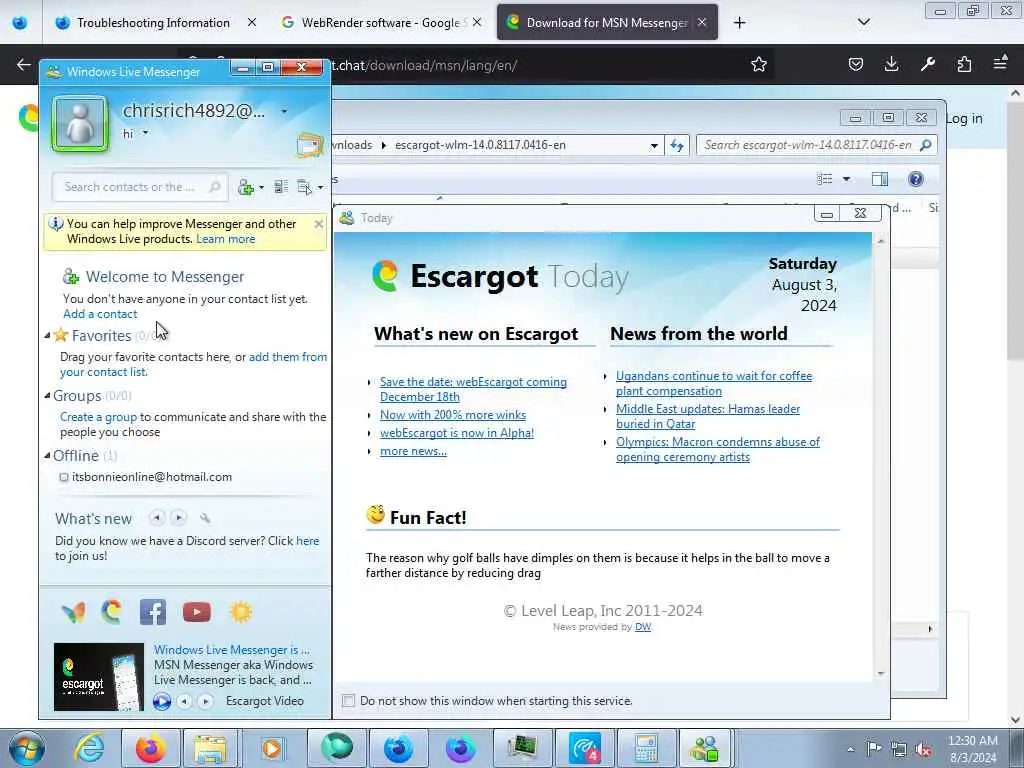Launch Internet Explorer from taskbar
This screenshot has height=768, width=1024.
point(89,748)
